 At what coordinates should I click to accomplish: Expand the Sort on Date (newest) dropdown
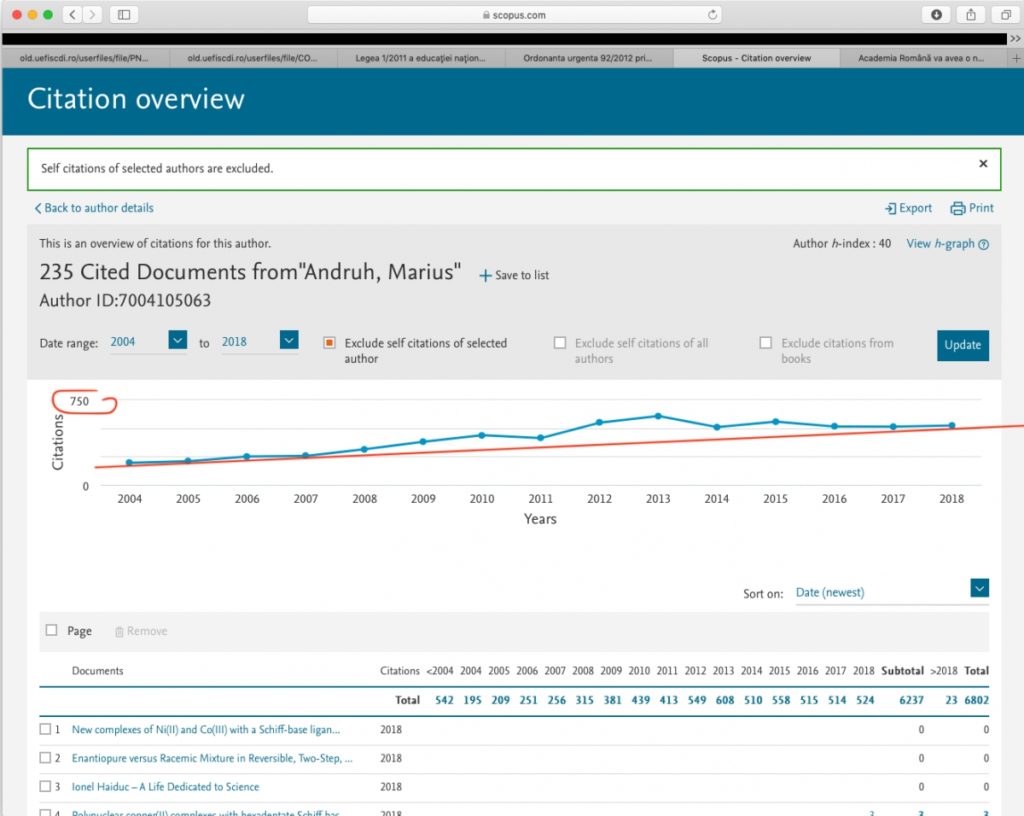979,588
